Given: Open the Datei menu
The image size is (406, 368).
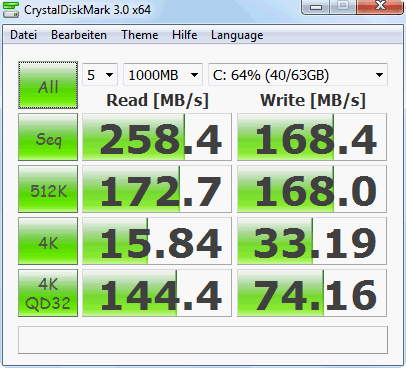Looking at the screenshot, I should click(x=23, y=35).
